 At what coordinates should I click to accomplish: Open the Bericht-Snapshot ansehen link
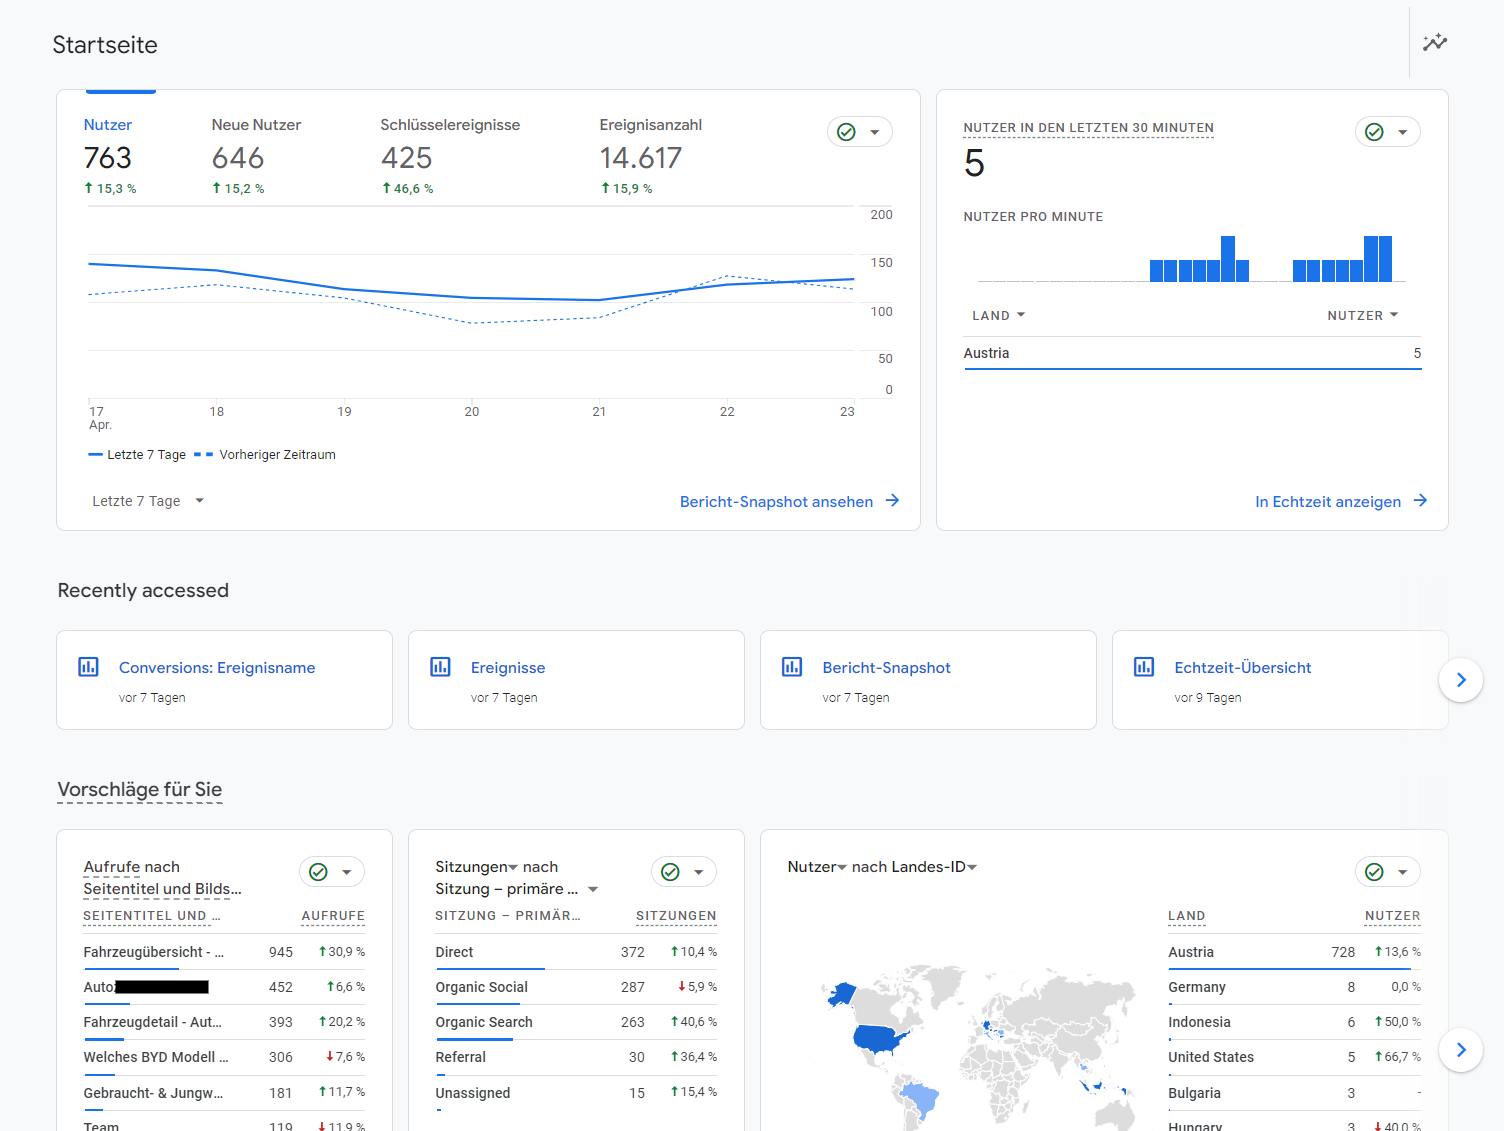776,502
